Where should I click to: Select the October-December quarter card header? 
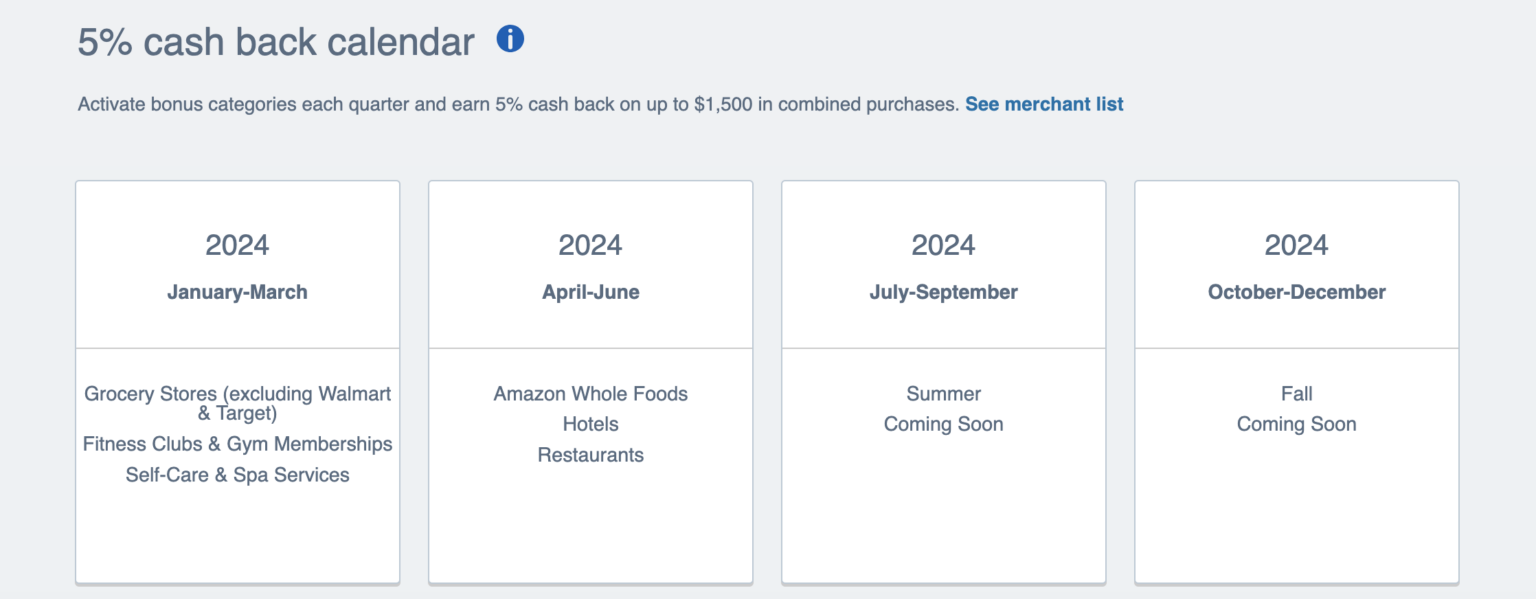(x=1296, y=292)
